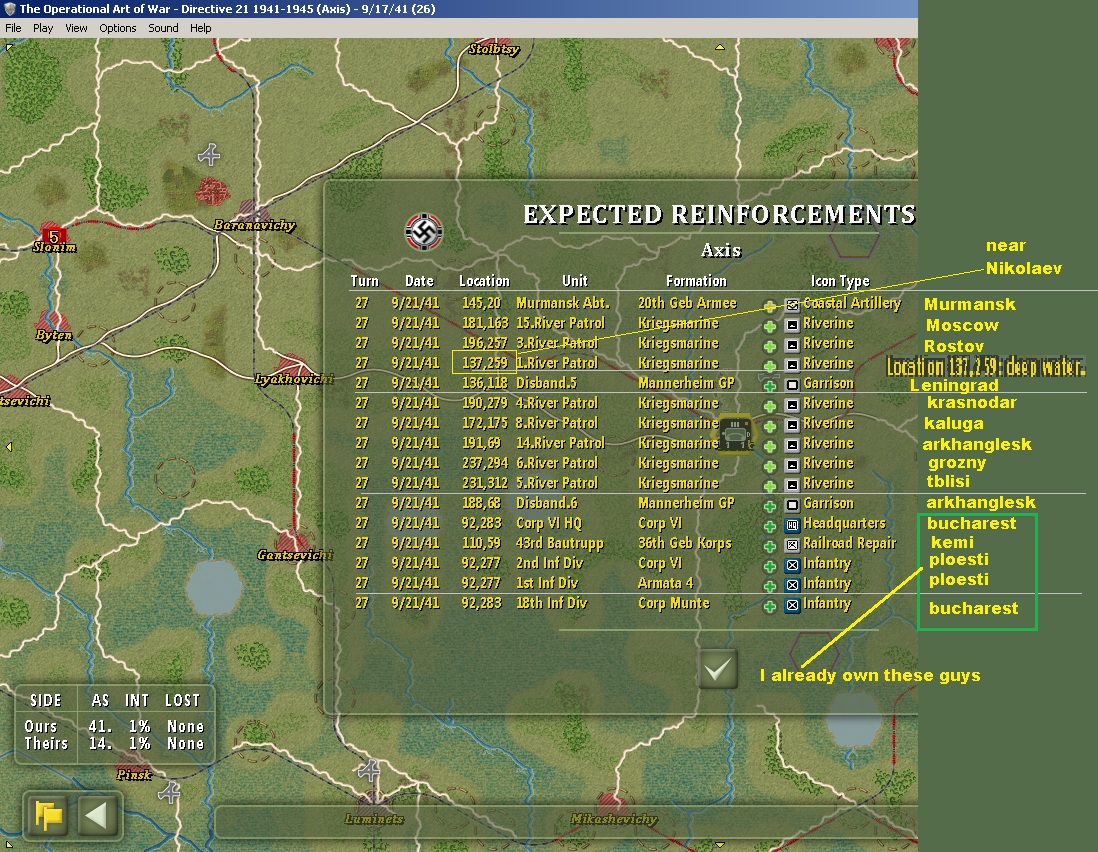Click the airfield icon near Pinsk
Viewport: 1098px width, 852px height.
[x=168, y=792]
